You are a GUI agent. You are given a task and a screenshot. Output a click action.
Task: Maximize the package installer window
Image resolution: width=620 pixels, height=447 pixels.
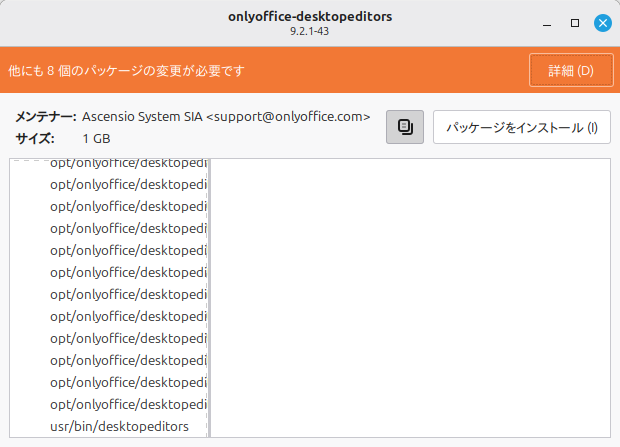point(575,22)
